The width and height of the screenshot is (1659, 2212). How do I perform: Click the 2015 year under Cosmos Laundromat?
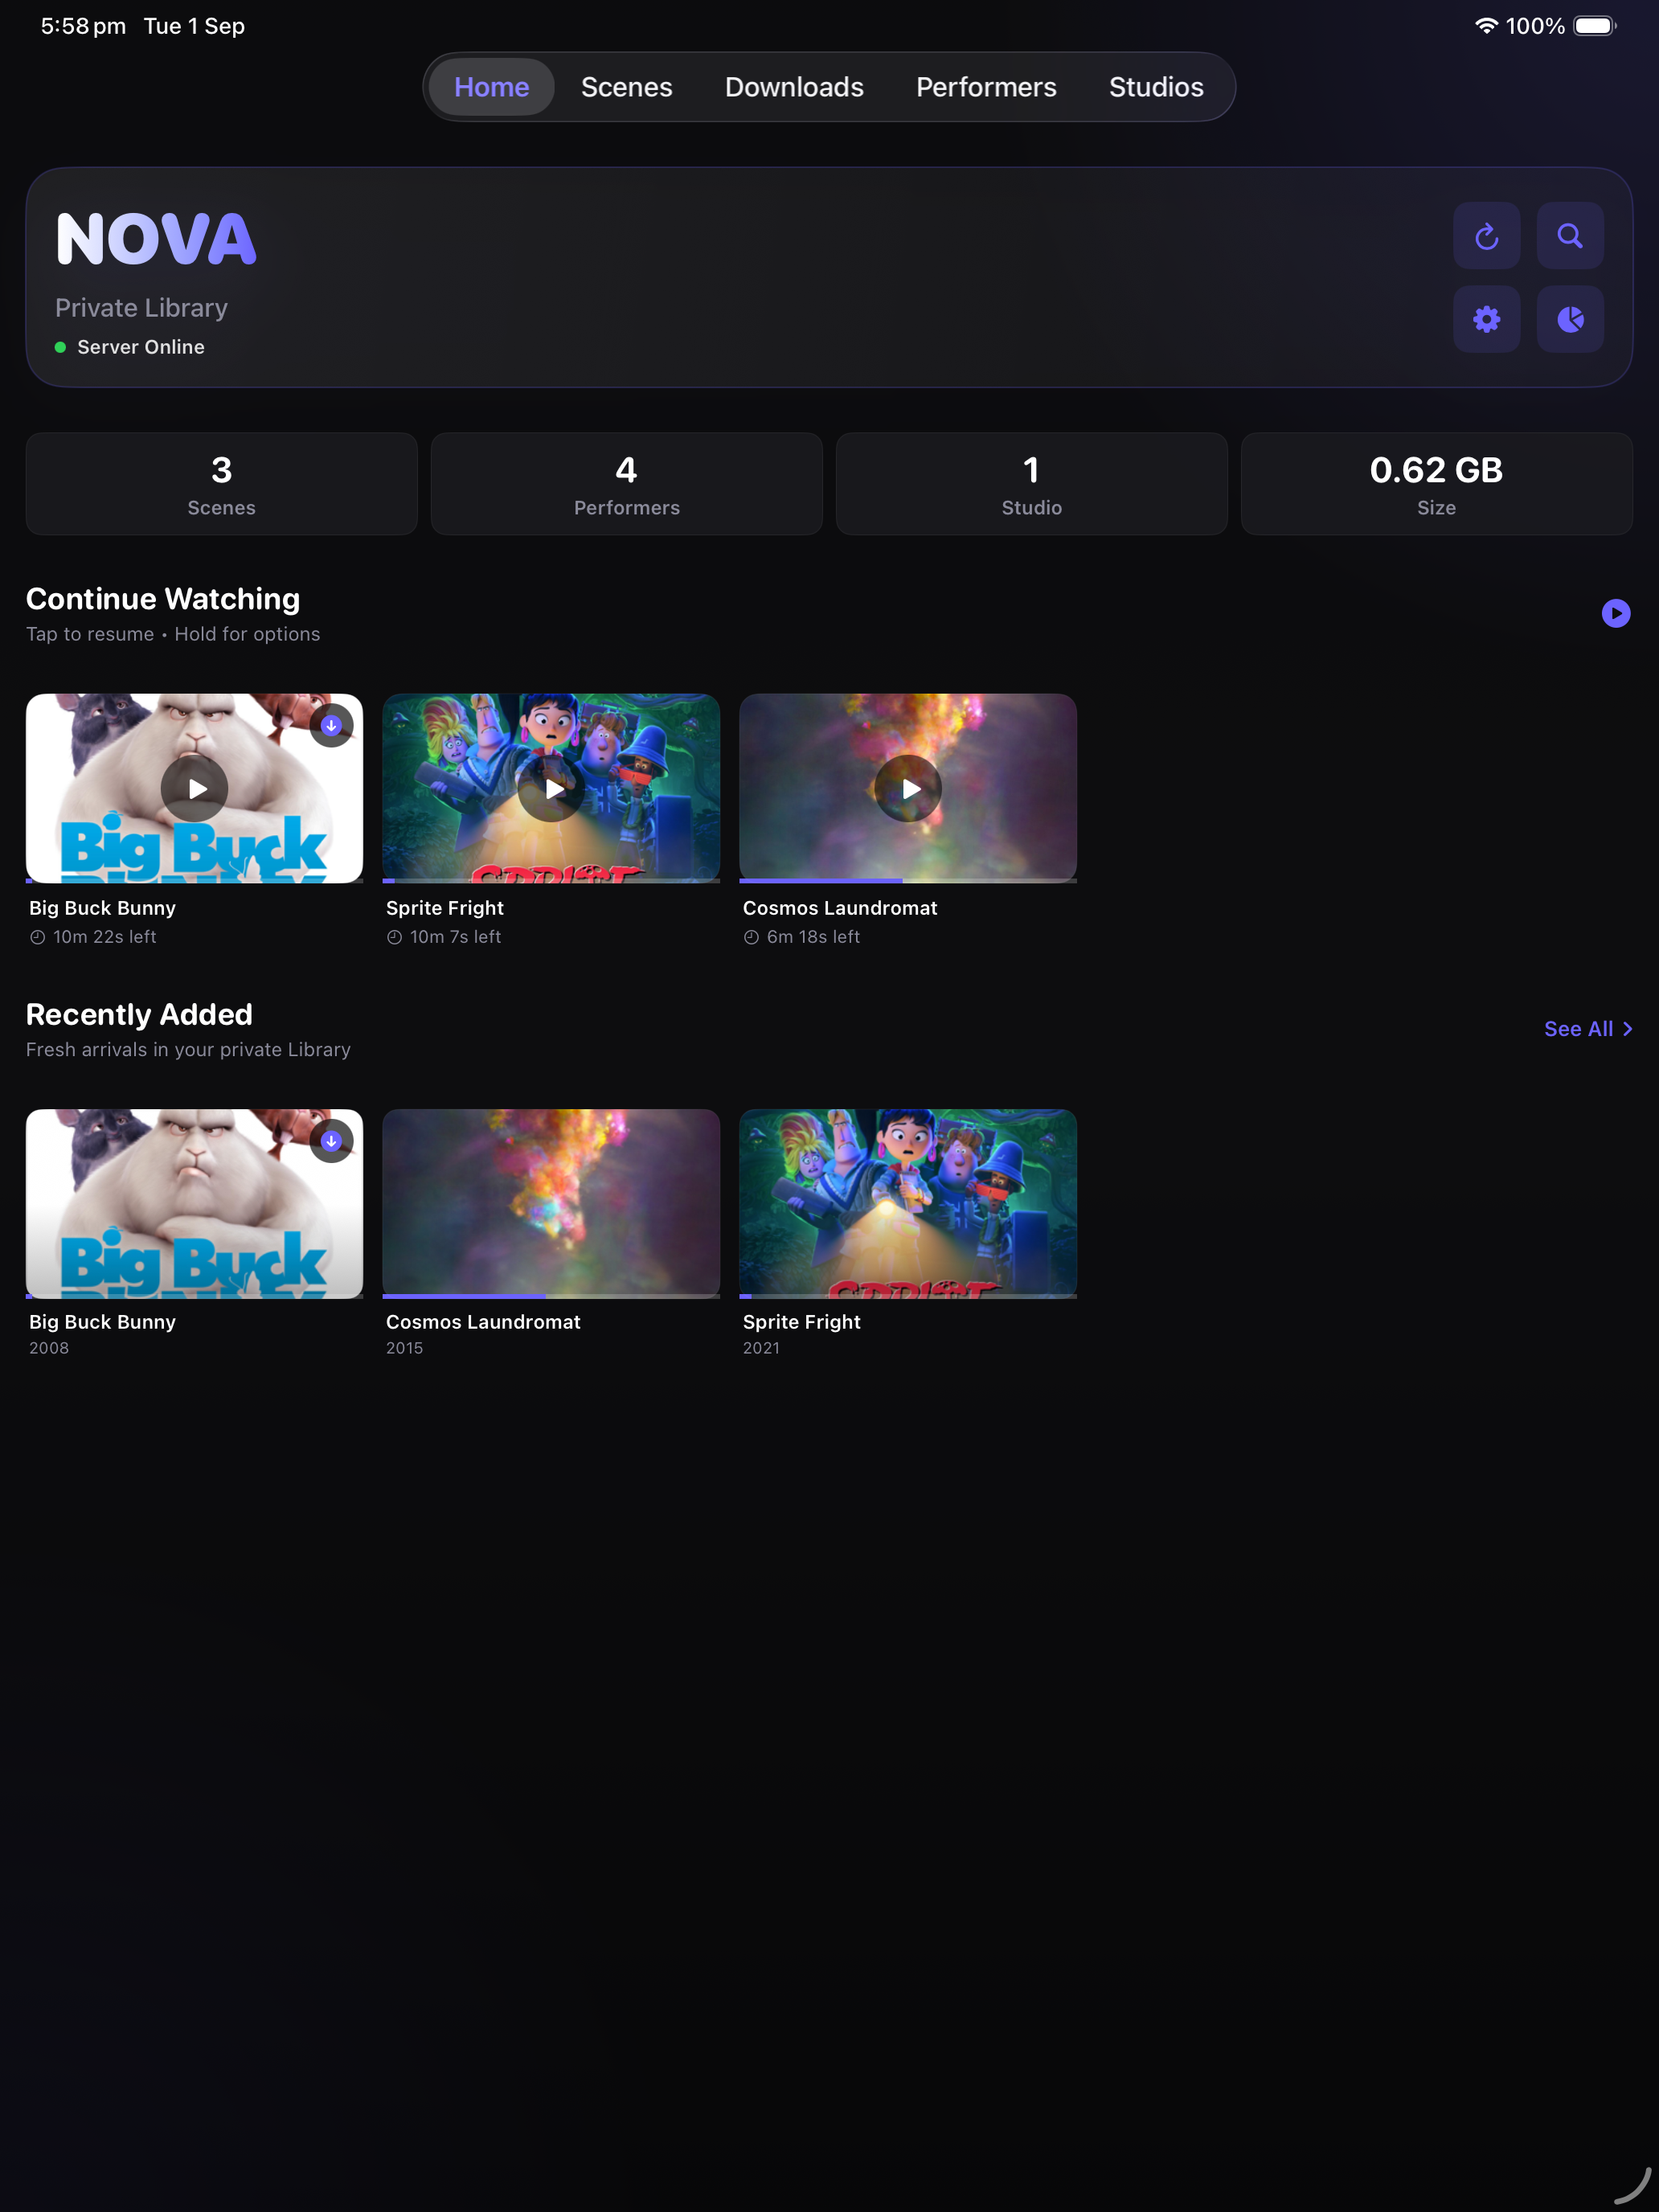point(404,1348)
